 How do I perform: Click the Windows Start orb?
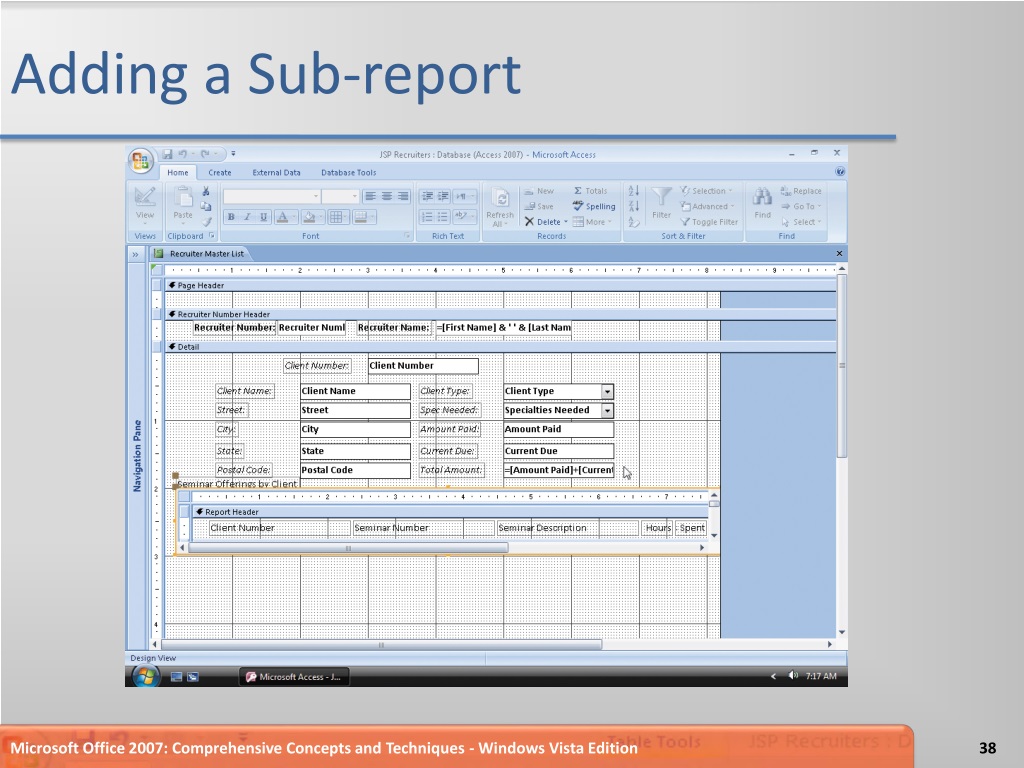coord(145,677)
